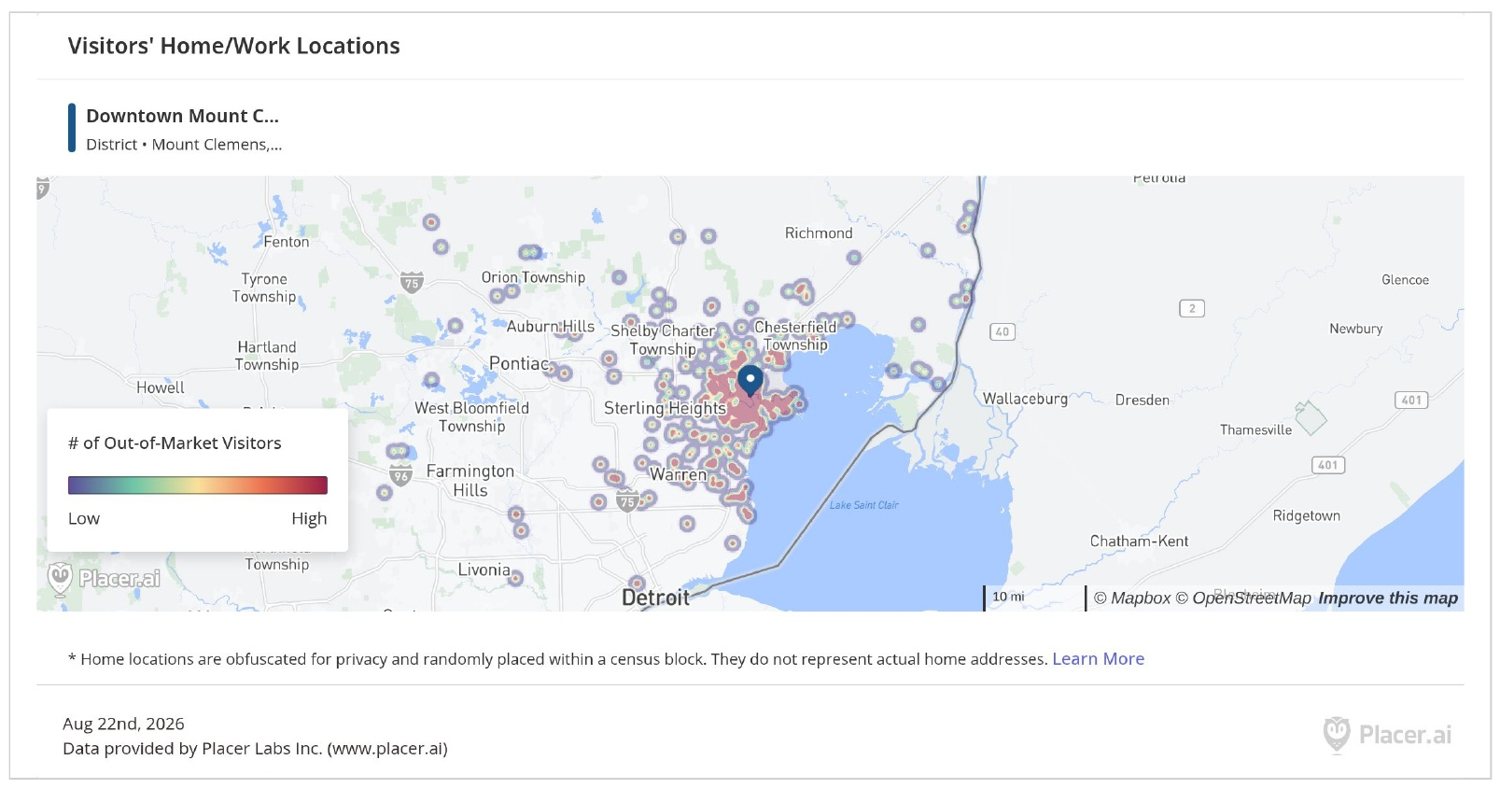This screenshot has height=788, width=1500.
Task: Click the Improve this map link
Action: (x=1388, y=598)
